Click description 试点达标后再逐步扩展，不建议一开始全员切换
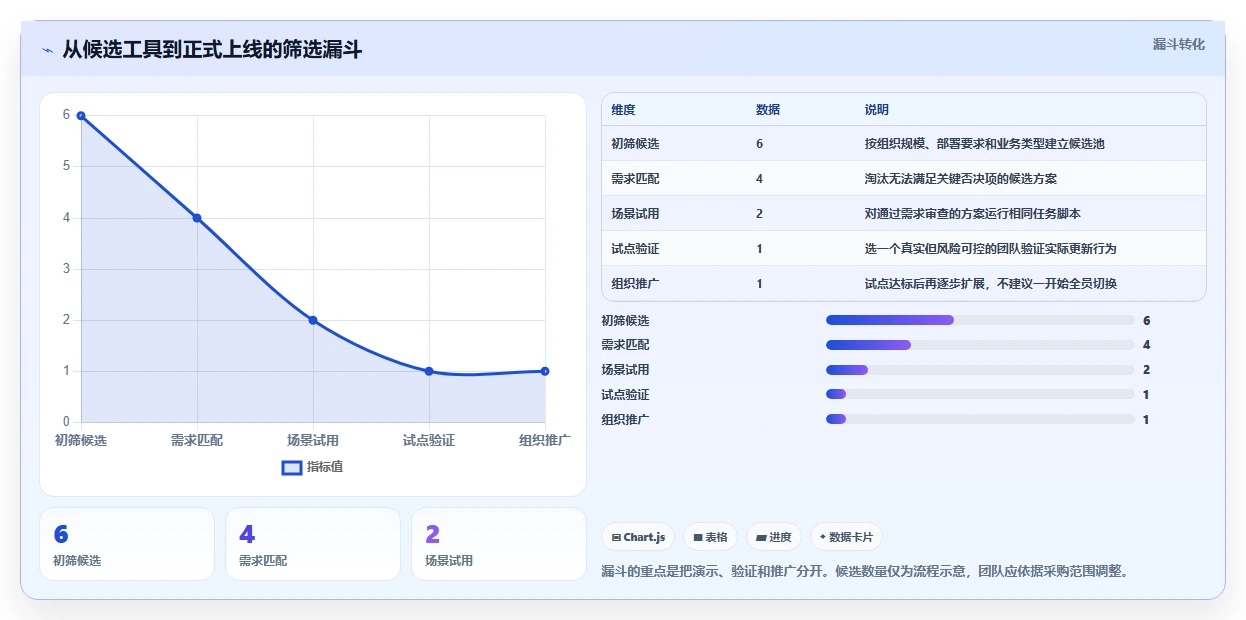This screenshot has height=620, width=1246. point(991,284)
